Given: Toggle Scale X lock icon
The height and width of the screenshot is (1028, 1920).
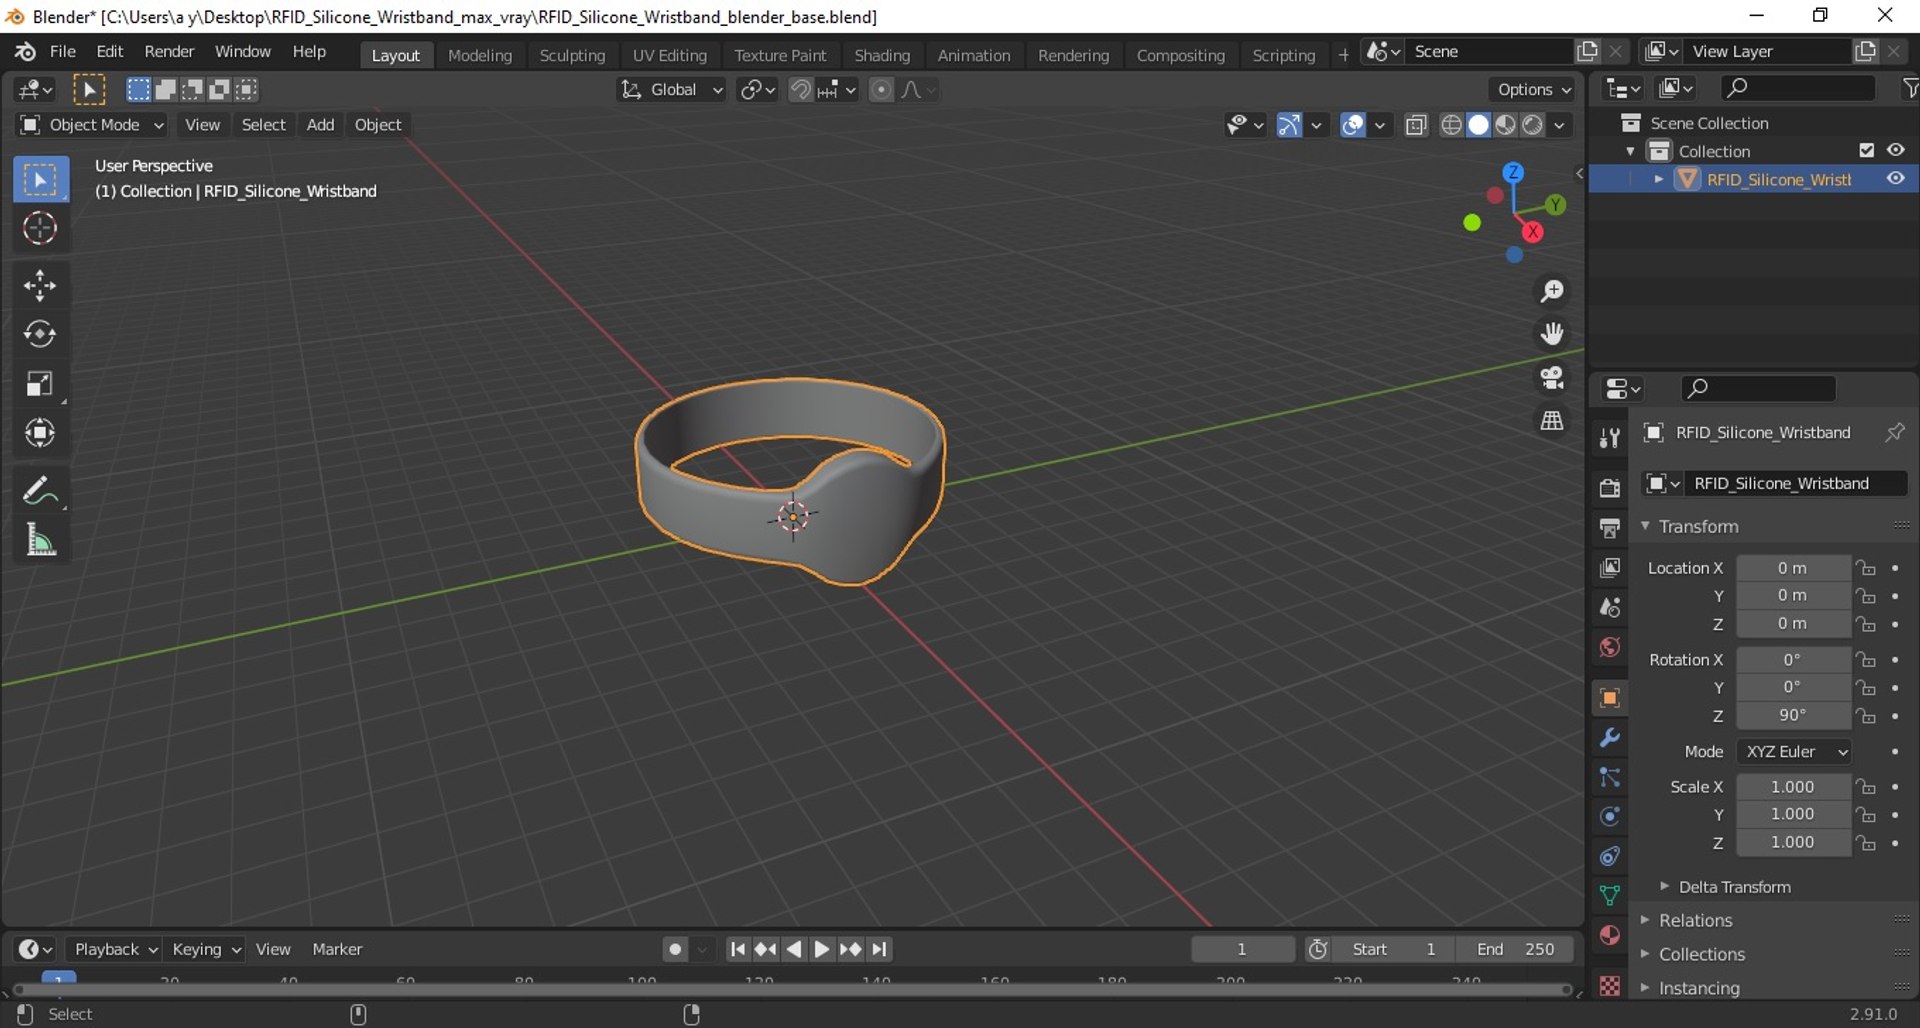Looking at the screenshot, I should (x=1866, y=787).
